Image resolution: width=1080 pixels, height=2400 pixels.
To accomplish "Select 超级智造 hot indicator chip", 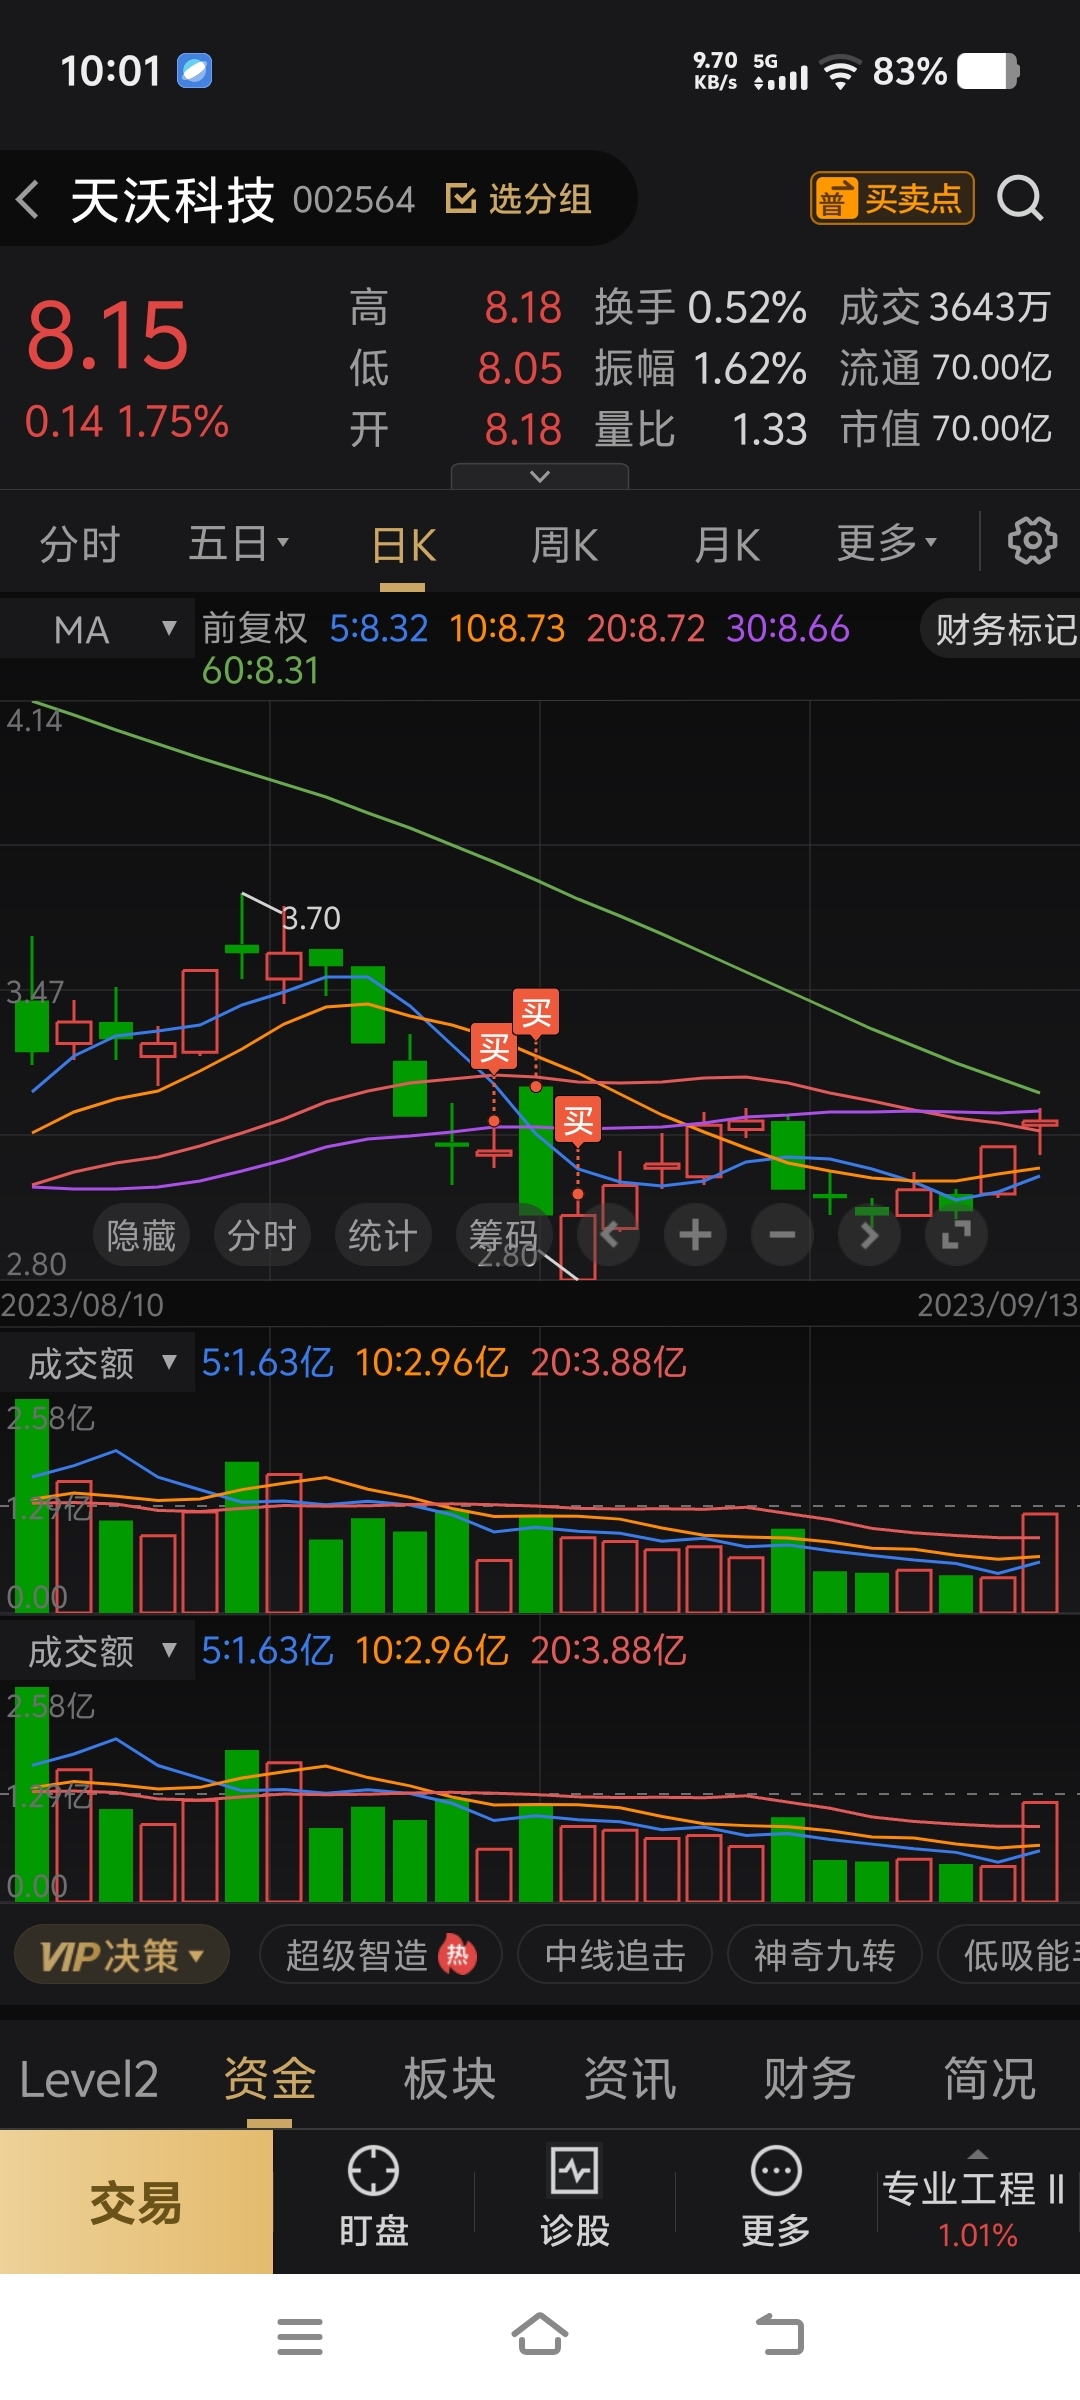I will pos(380,1955).
